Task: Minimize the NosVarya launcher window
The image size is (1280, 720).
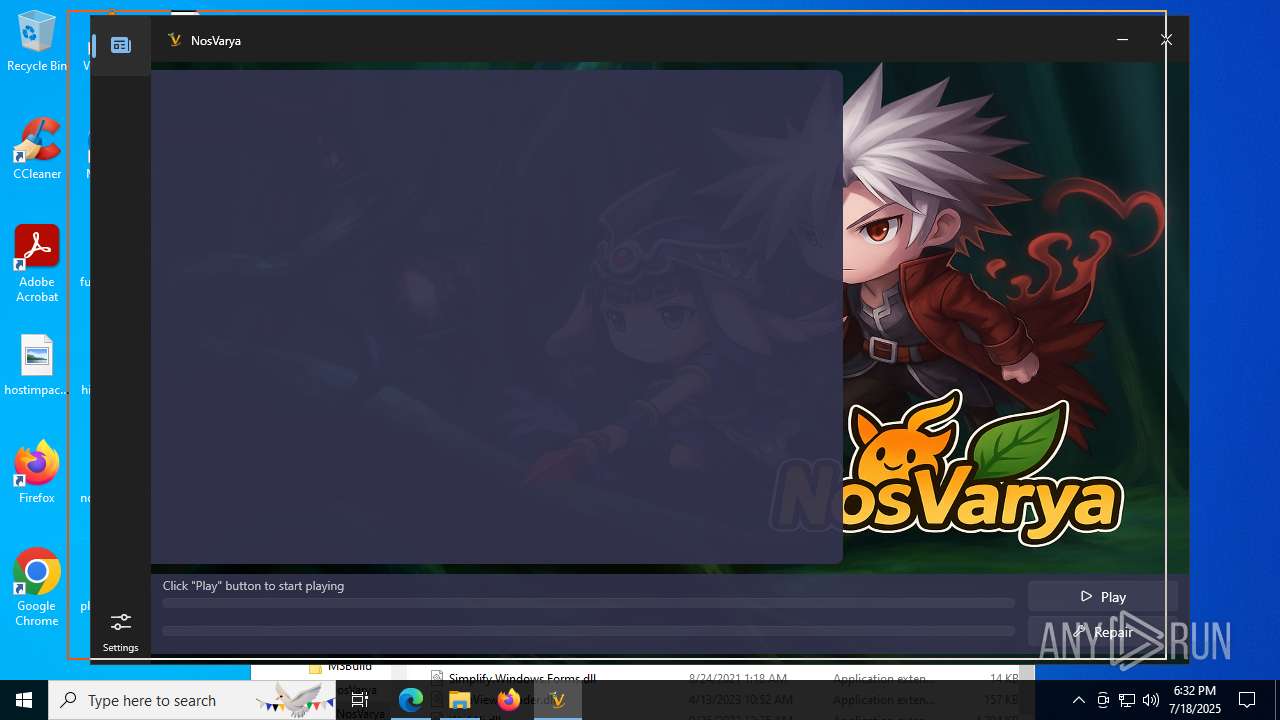Action: point(1122,40)
